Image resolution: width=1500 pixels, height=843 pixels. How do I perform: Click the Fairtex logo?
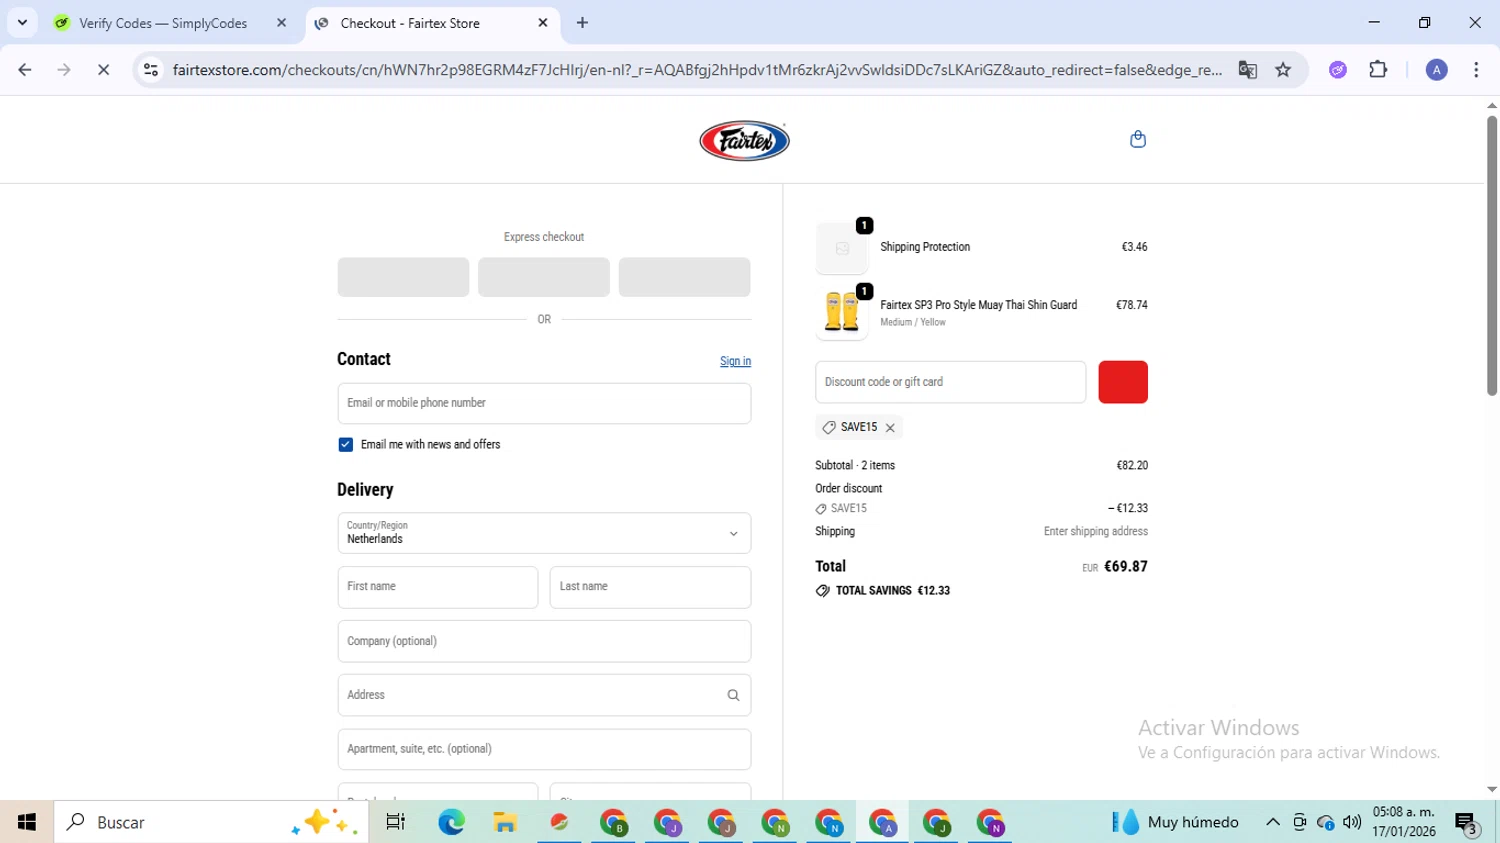[744, 141]
